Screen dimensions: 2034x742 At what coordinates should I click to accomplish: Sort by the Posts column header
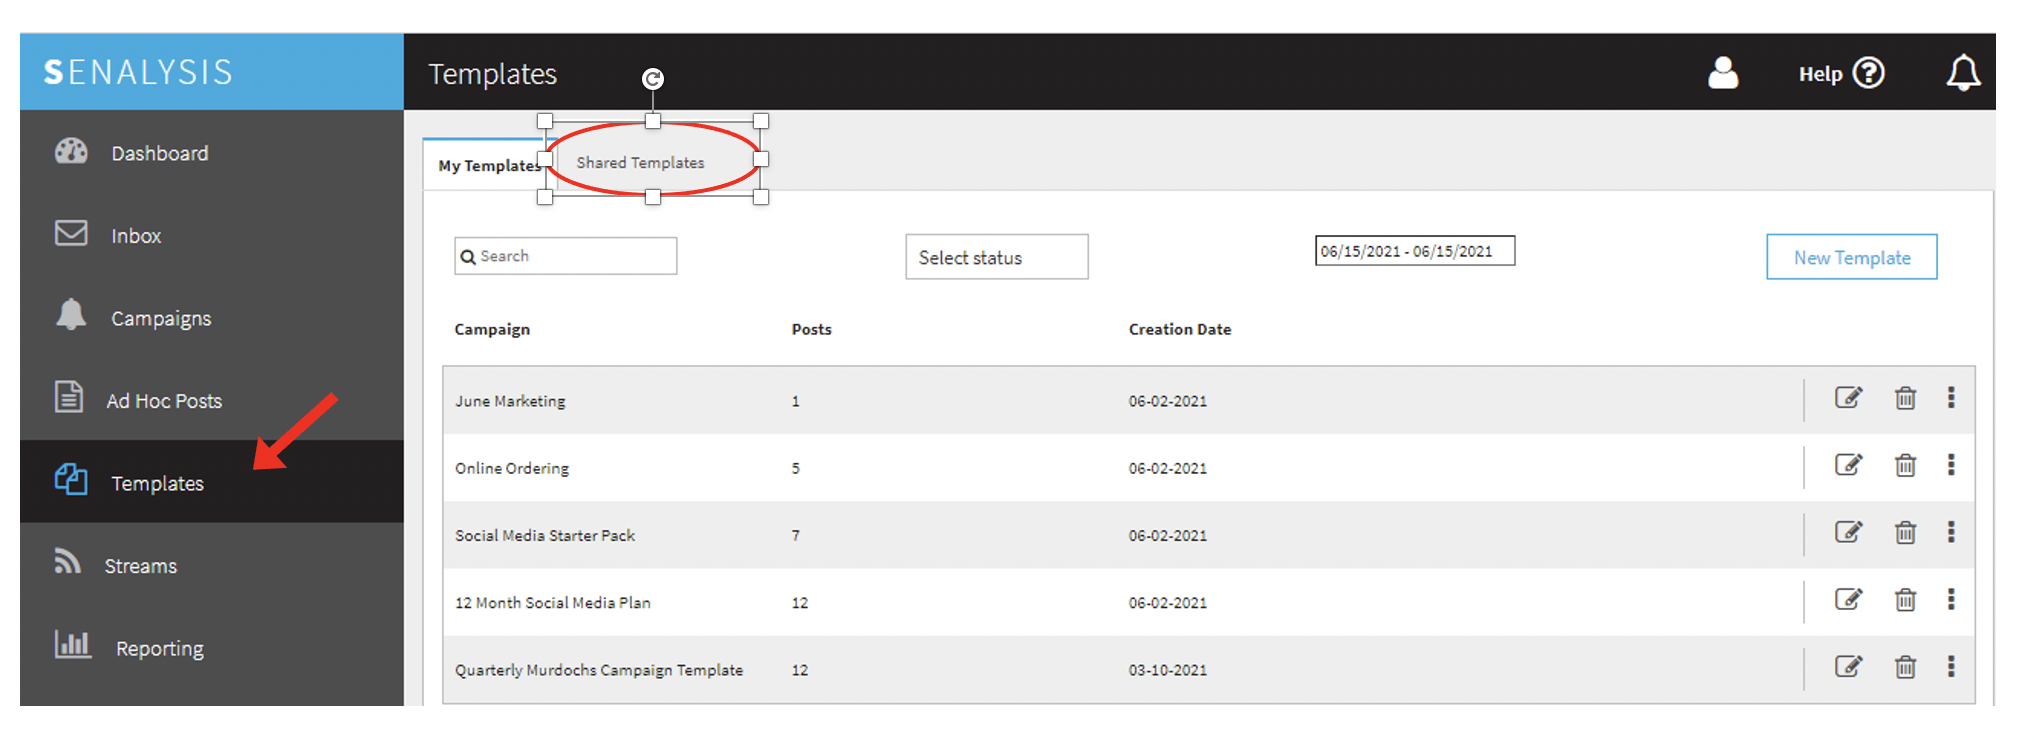[812, 329]
